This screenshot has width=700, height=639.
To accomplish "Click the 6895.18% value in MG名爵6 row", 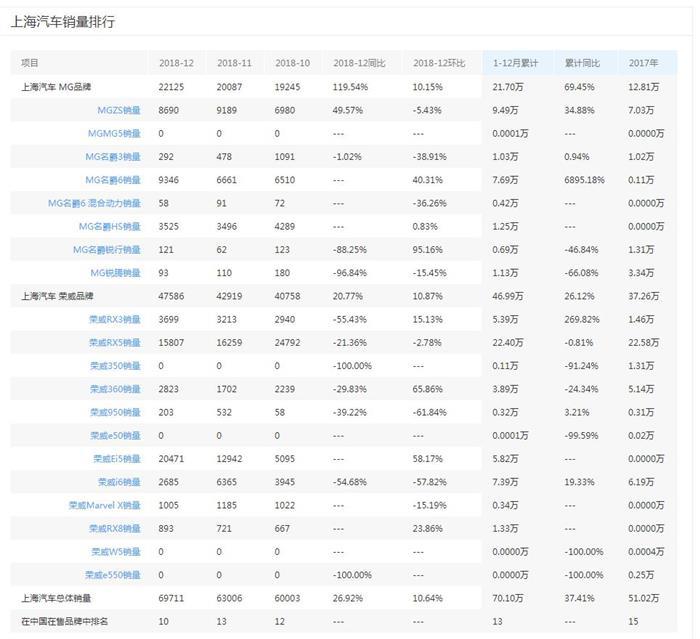I will click(x=584, y=180).
